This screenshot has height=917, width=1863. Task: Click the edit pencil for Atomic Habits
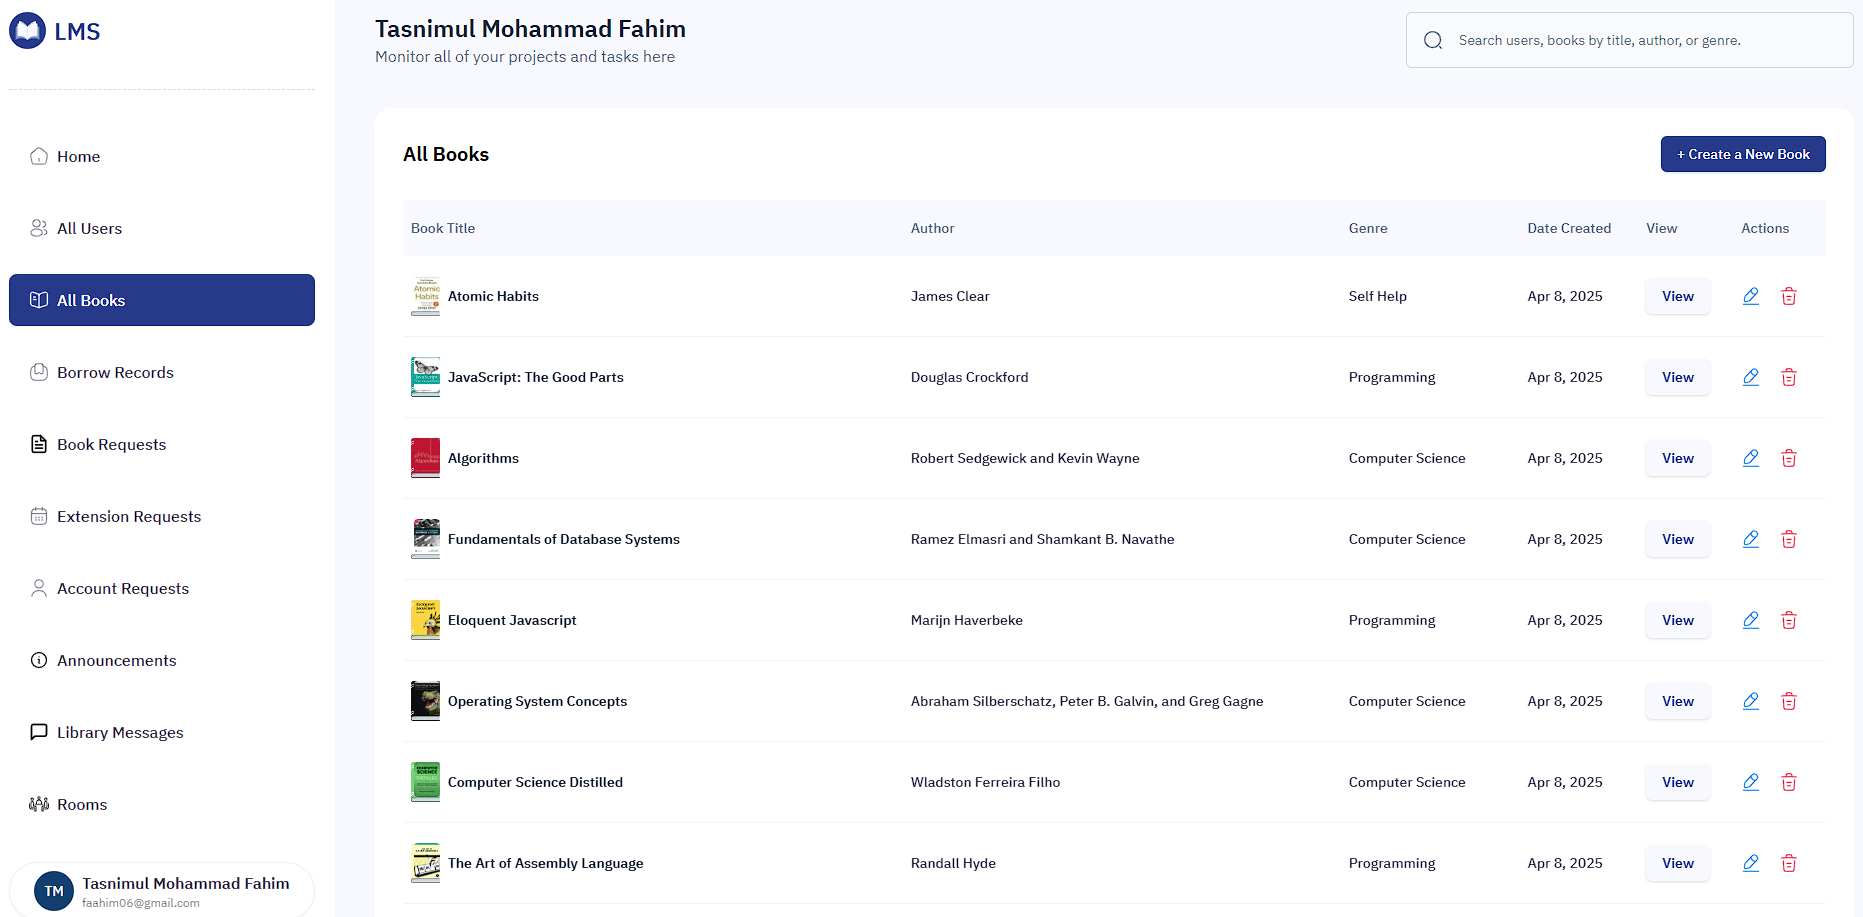(x=1751, y=296)
